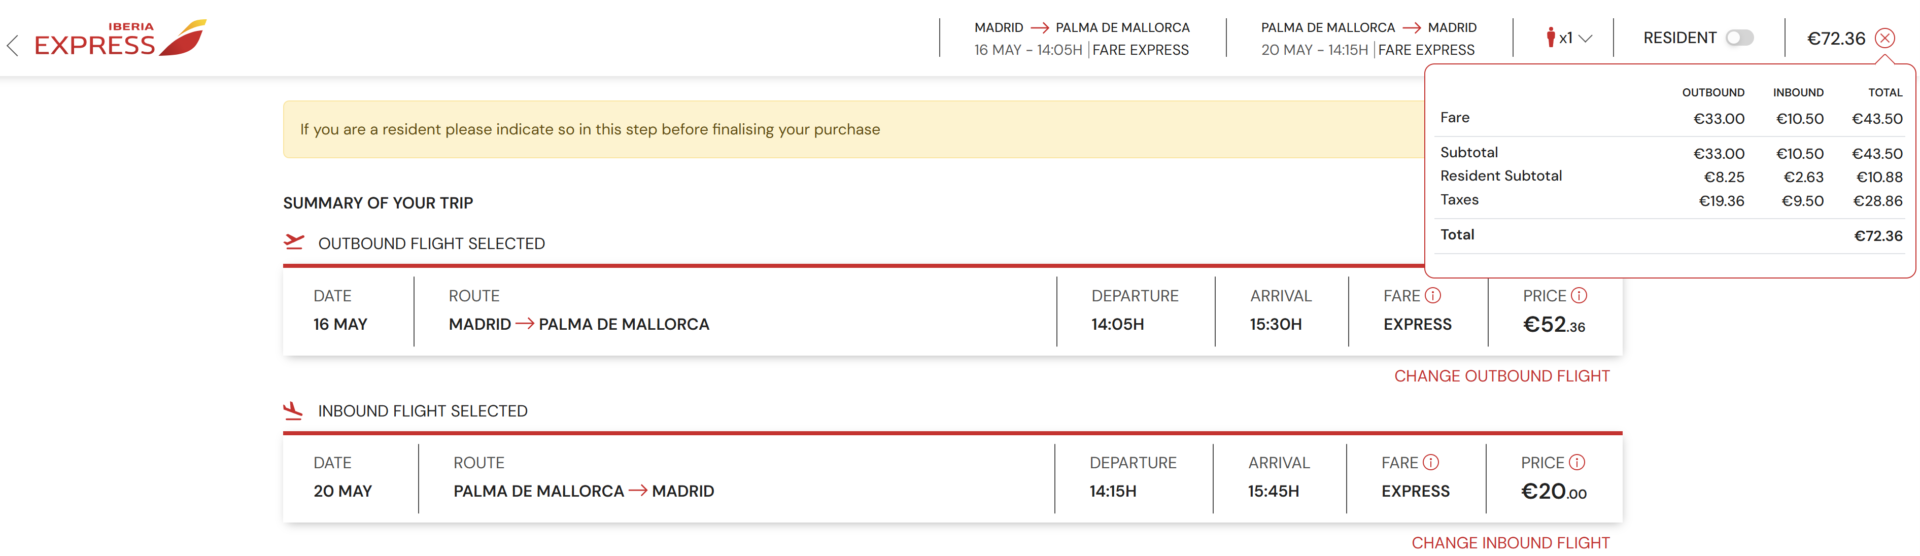Click outbound PRICE info icon
This screenshot has height=556, width=1920.
(x=1579, y=295)
